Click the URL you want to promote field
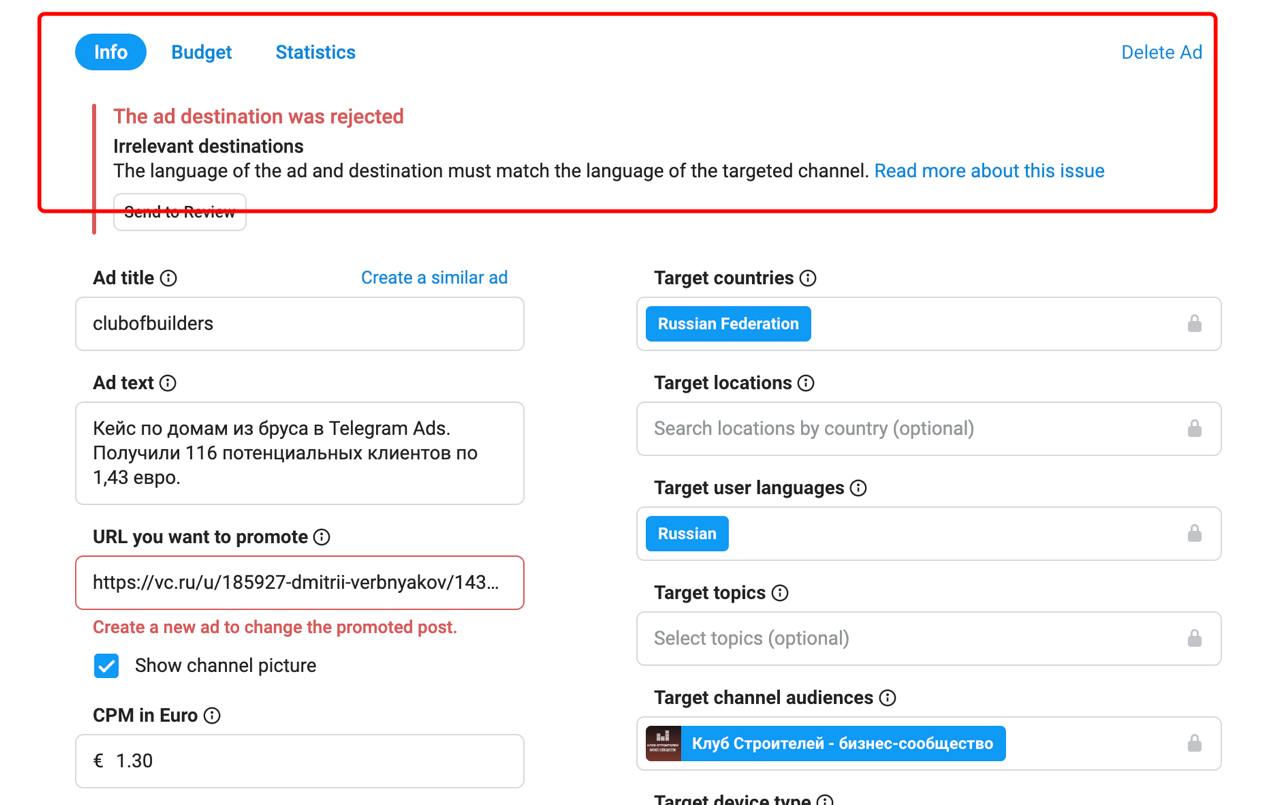Screen dimensions: 1280x805 coord(300,583)
